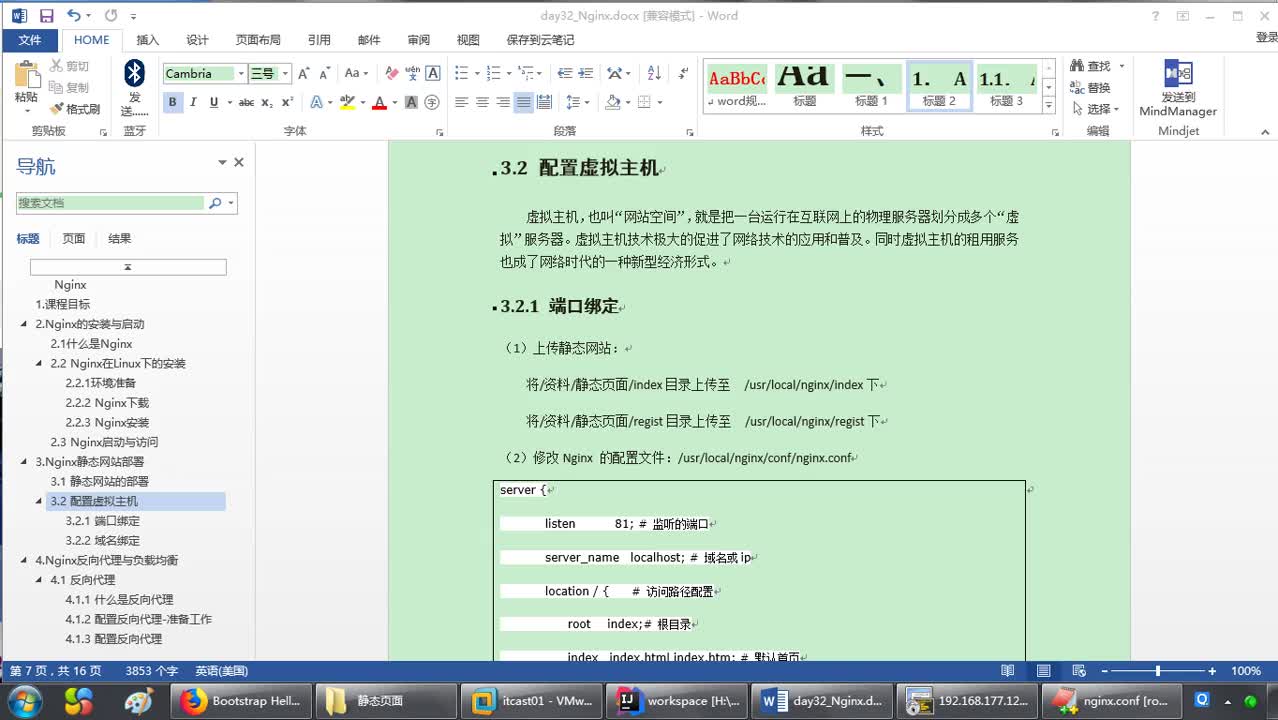Click the phonetic guide icon
Image resolution: width=1278 pixels, height=720 pixels.
pyautogui.click(x=413, y=73)
